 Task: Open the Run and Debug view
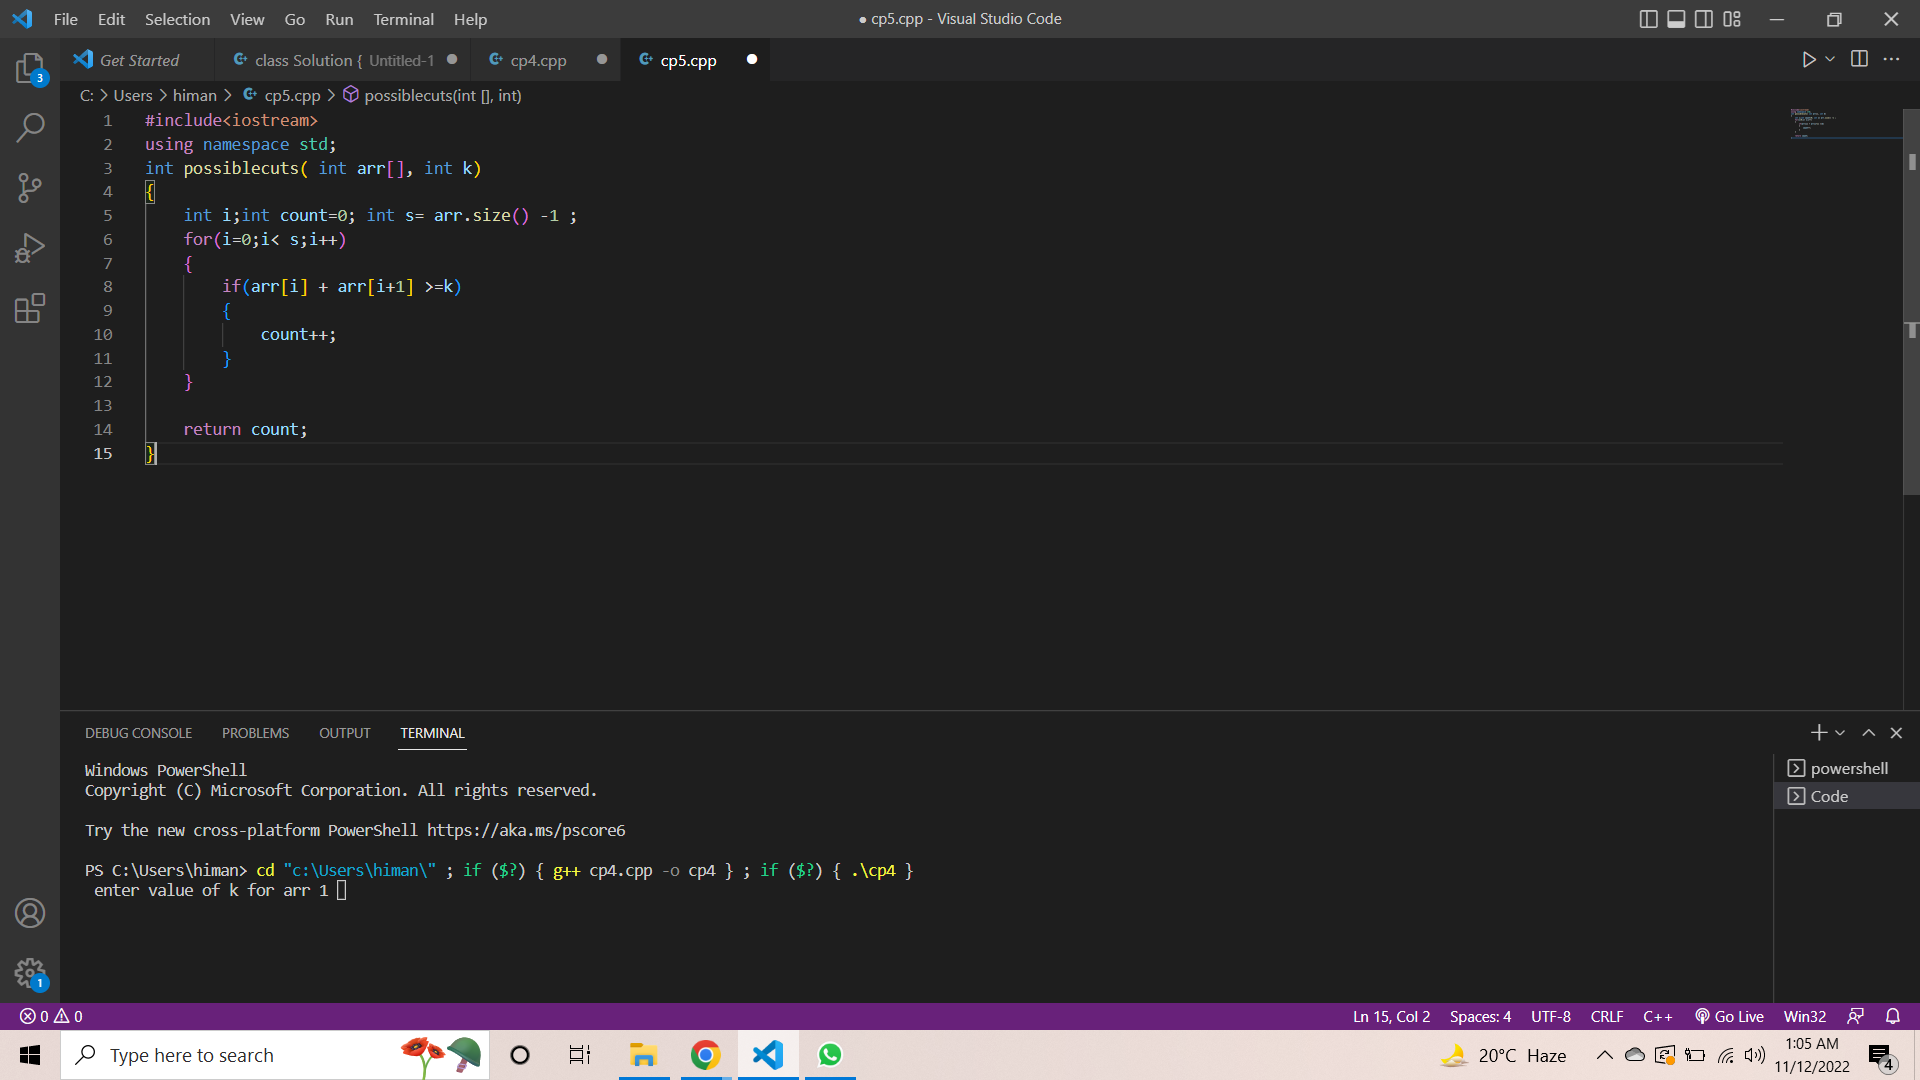click(30, 248)
